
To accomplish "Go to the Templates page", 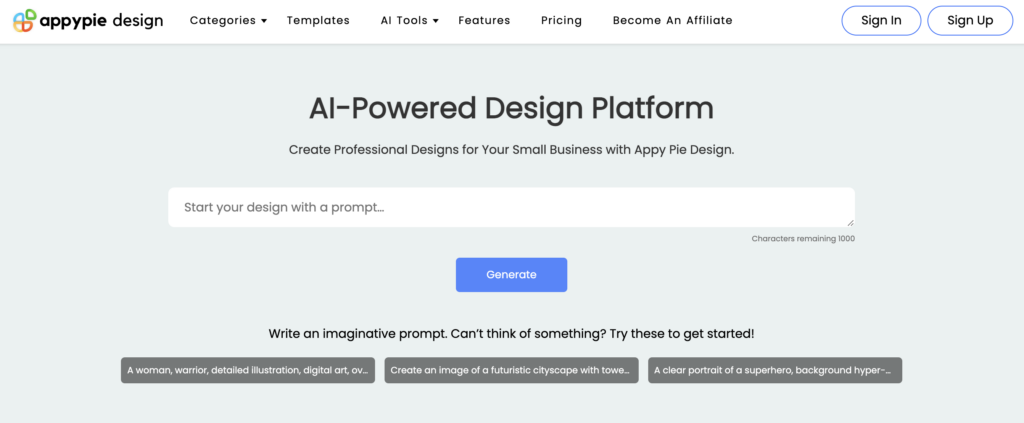I will point(318,20).
